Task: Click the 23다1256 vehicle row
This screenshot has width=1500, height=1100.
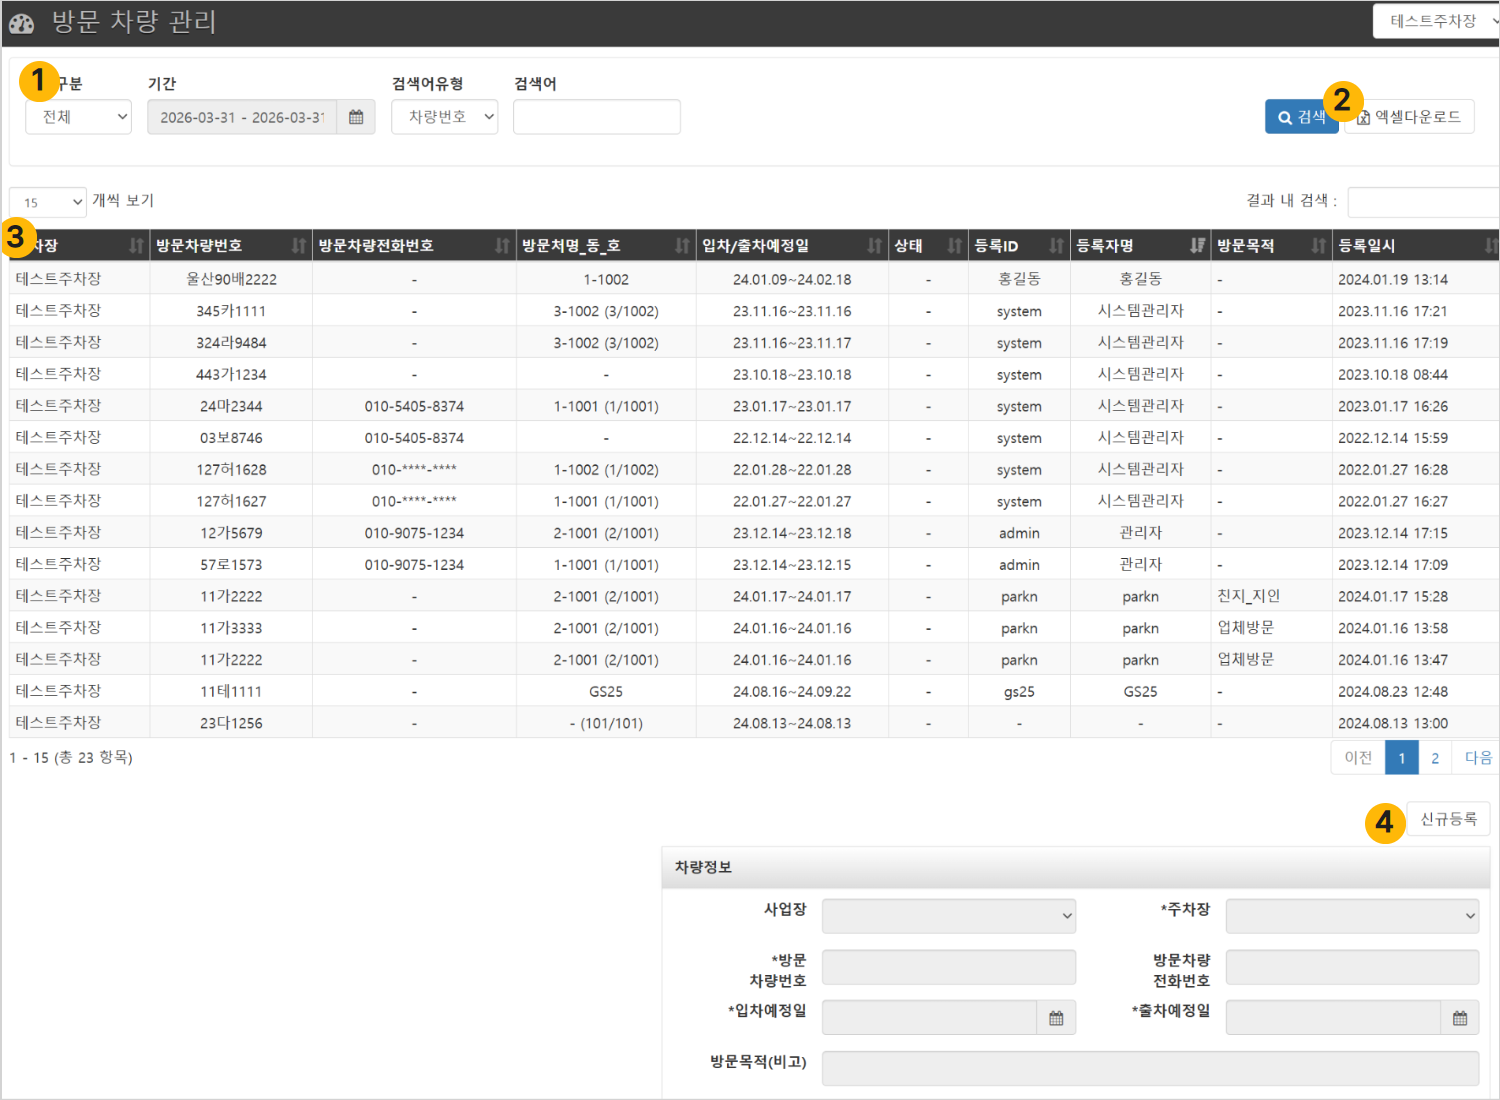Action: pyautogui.click(x=754, y=723)
